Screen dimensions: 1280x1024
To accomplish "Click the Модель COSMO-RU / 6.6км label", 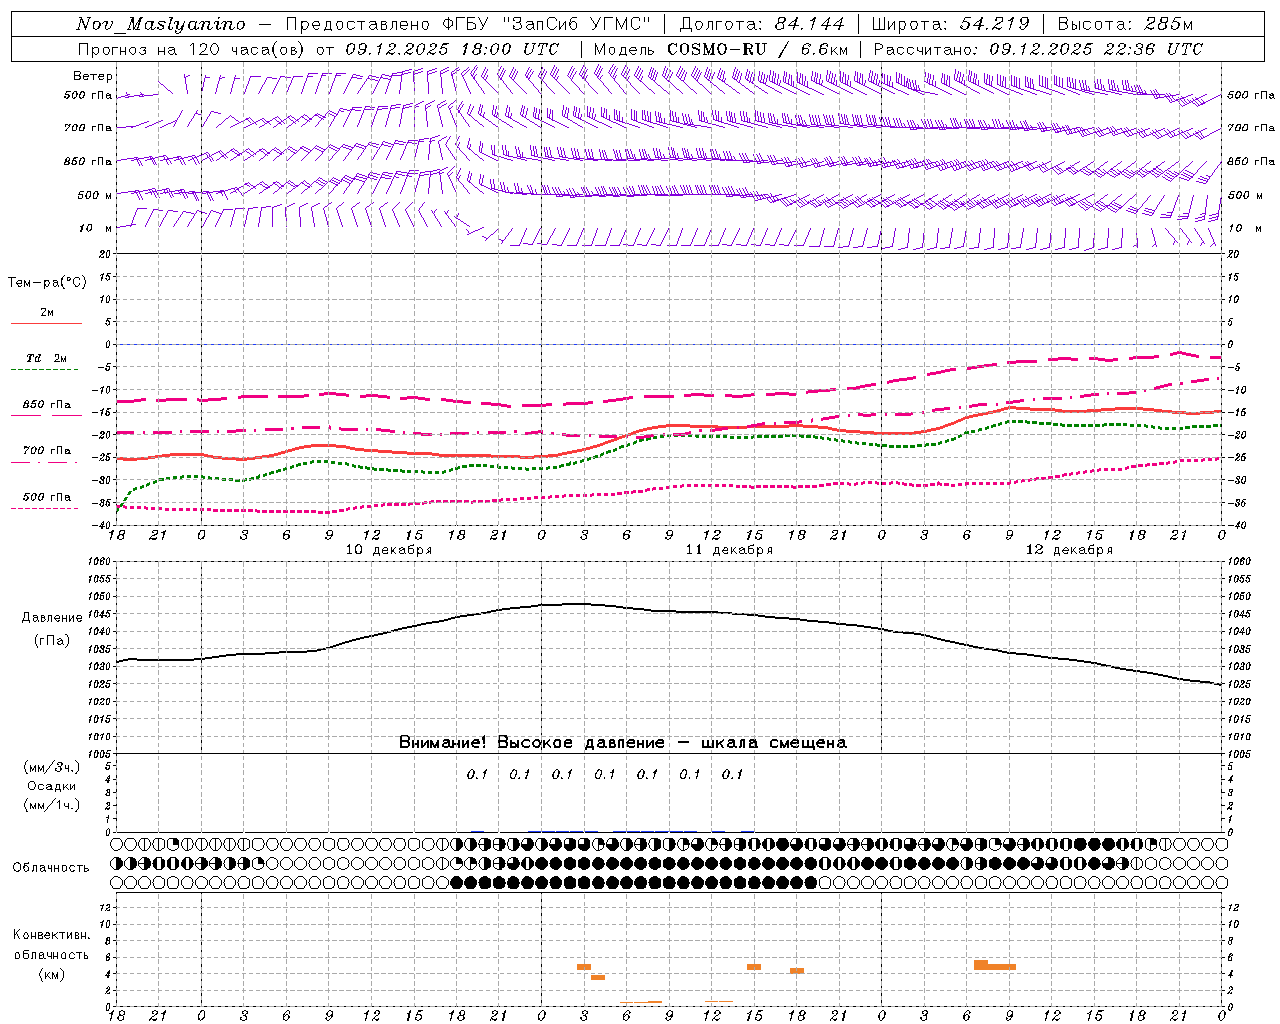I will coord(721,49).
